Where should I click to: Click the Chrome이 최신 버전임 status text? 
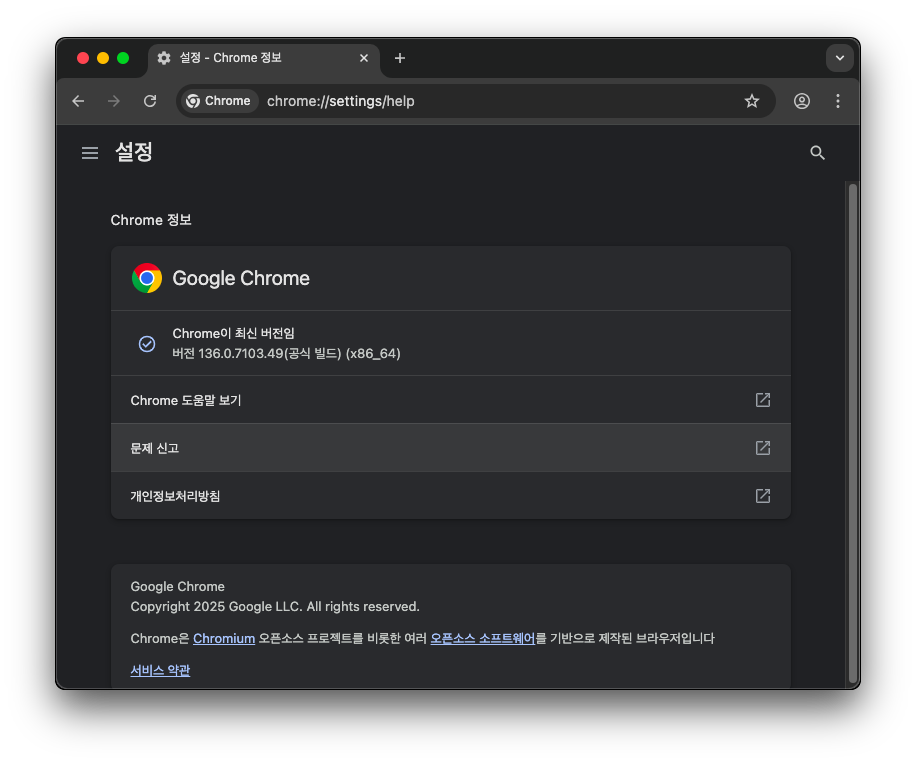pyautogui.click(x=233, y=334)
